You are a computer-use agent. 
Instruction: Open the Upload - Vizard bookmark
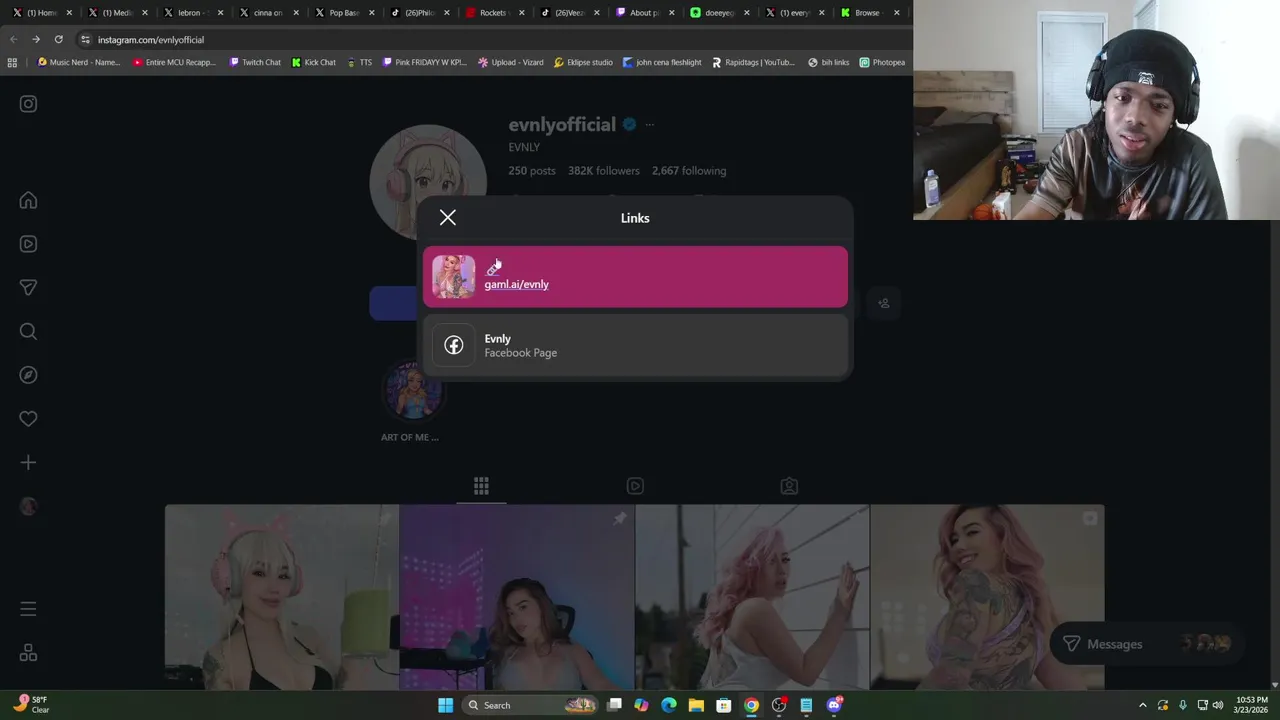point(511,62)
